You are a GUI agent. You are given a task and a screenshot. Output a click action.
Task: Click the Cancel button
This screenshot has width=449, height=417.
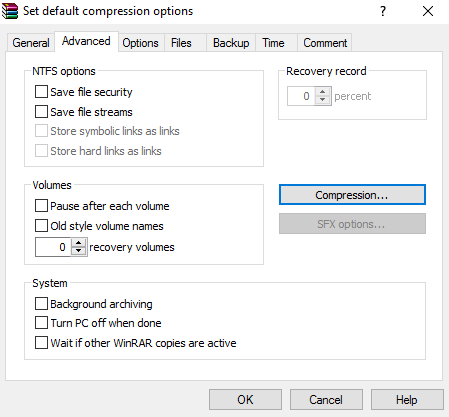point(326,399)
